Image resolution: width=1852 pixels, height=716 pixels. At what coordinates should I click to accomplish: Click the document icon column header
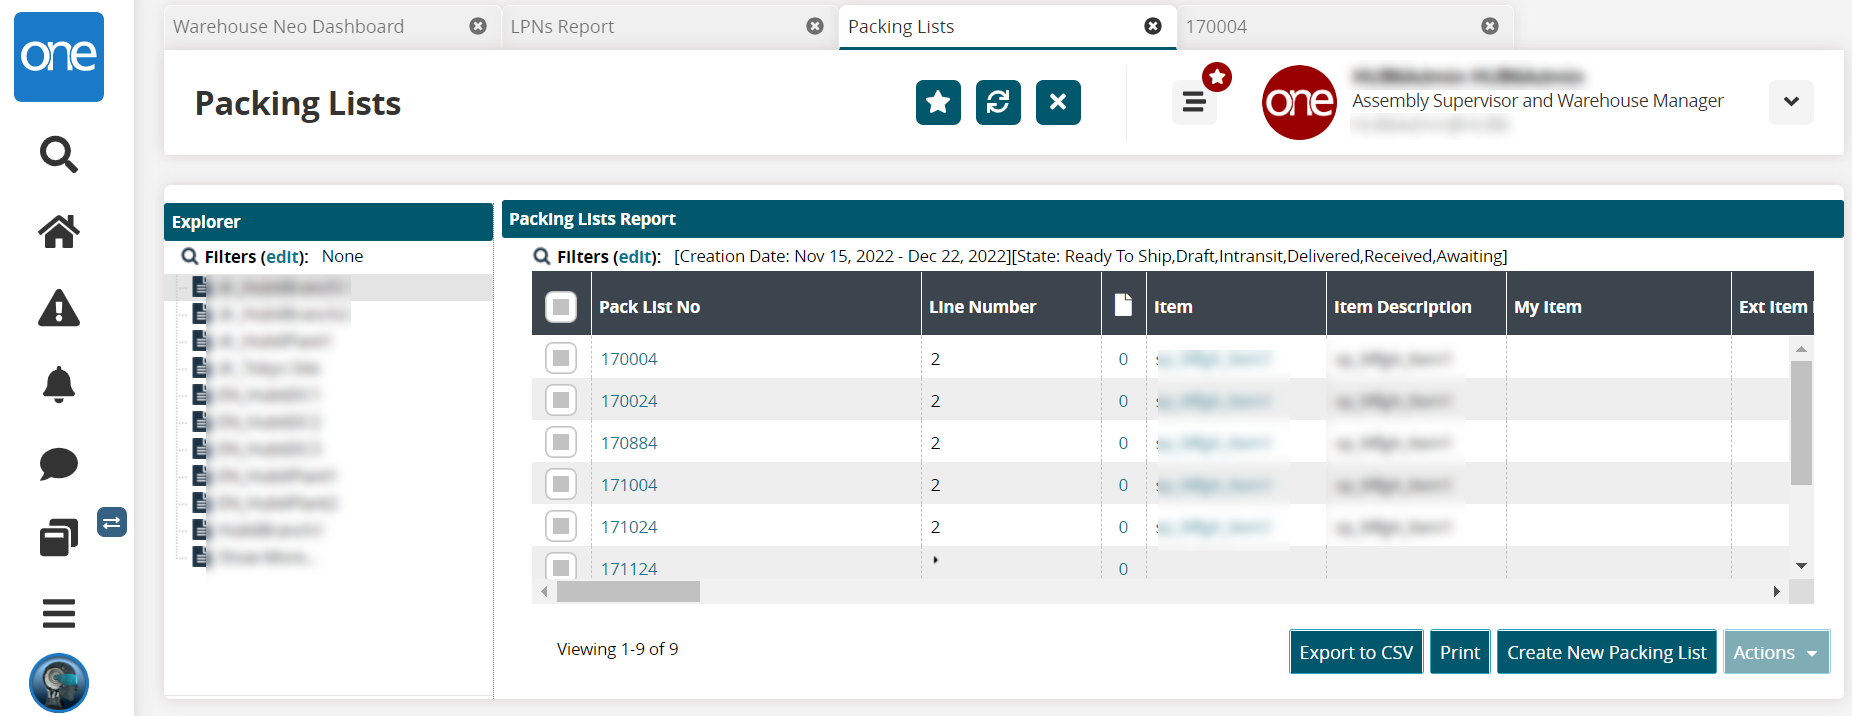click(x=1123, y=305)
